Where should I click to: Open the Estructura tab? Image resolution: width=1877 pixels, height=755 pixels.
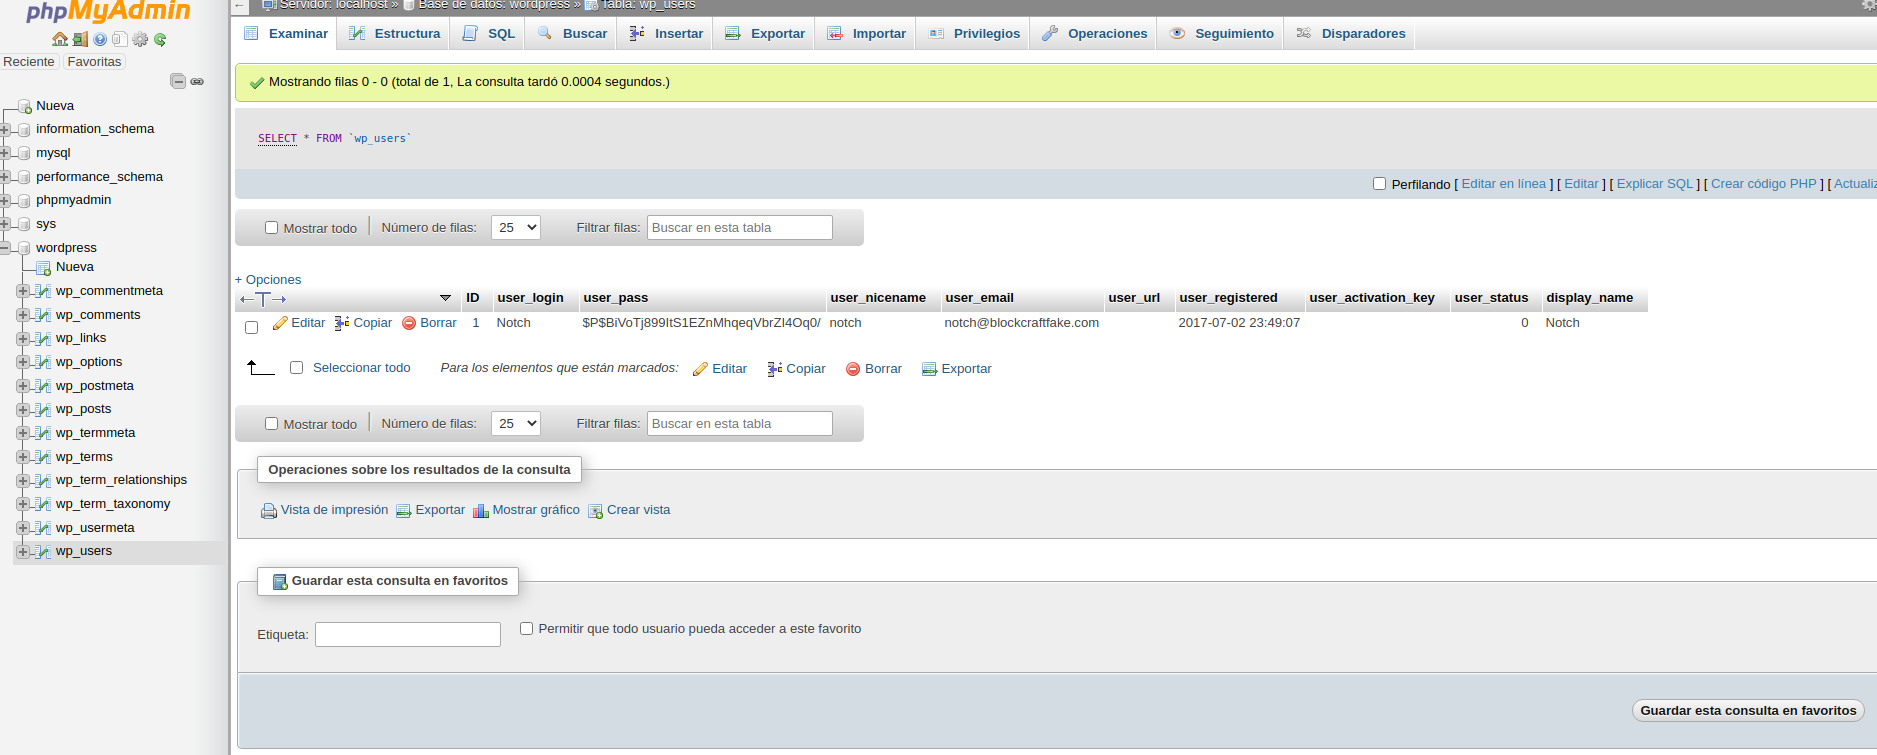pos(395,34)
